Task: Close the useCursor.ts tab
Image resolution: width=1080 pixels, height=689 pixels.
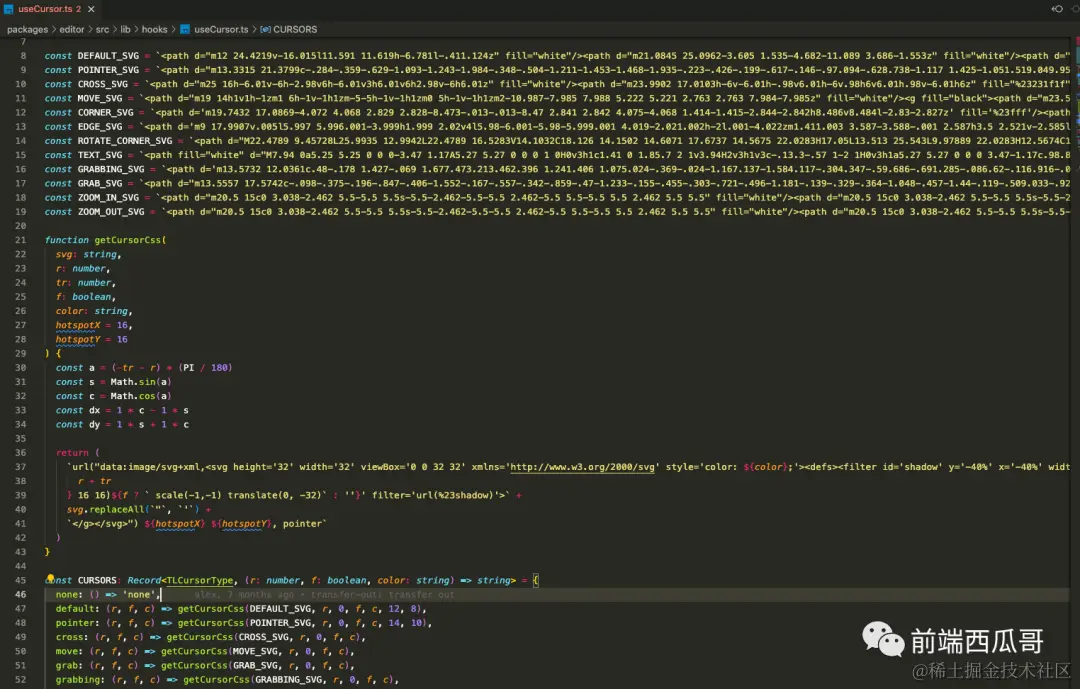Action: pyautogui.click(x=91, y=9)
